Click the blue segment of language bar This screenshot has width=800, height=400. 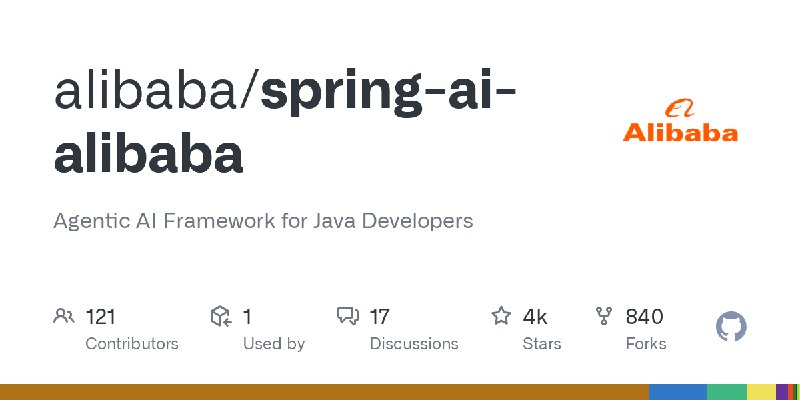678,392
